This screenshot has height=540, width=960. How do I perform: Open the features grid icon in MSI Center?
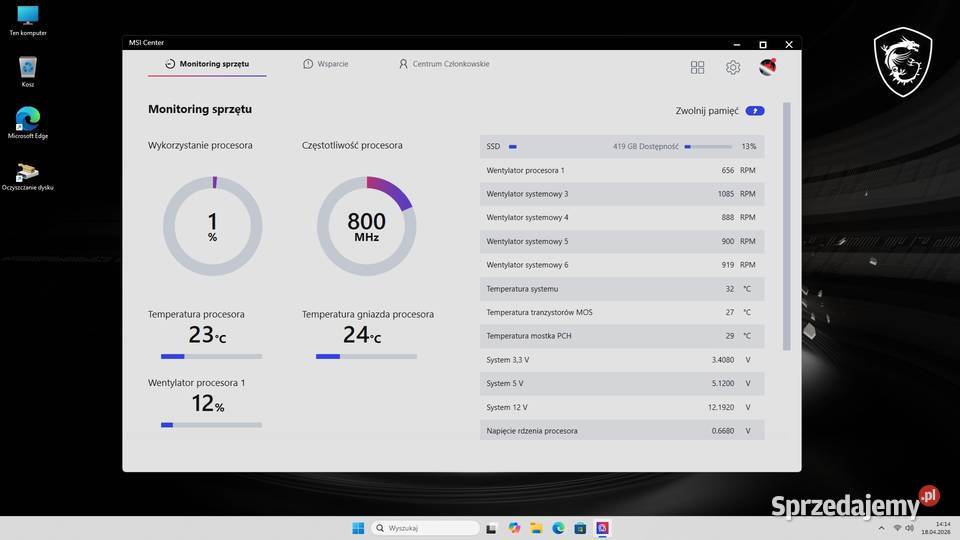coord(697,67)
